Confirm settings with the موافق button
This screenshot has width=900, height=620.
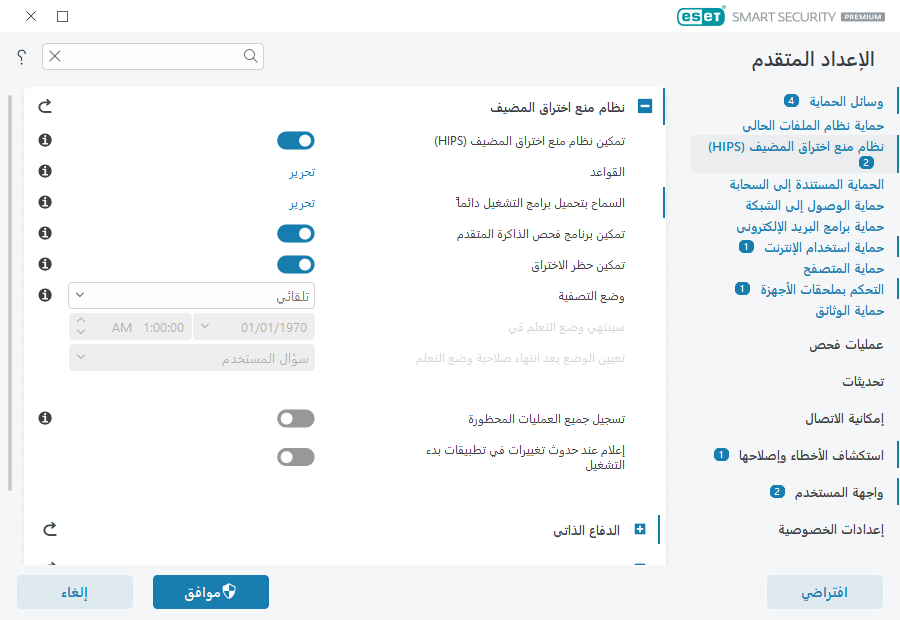[210, 592]
